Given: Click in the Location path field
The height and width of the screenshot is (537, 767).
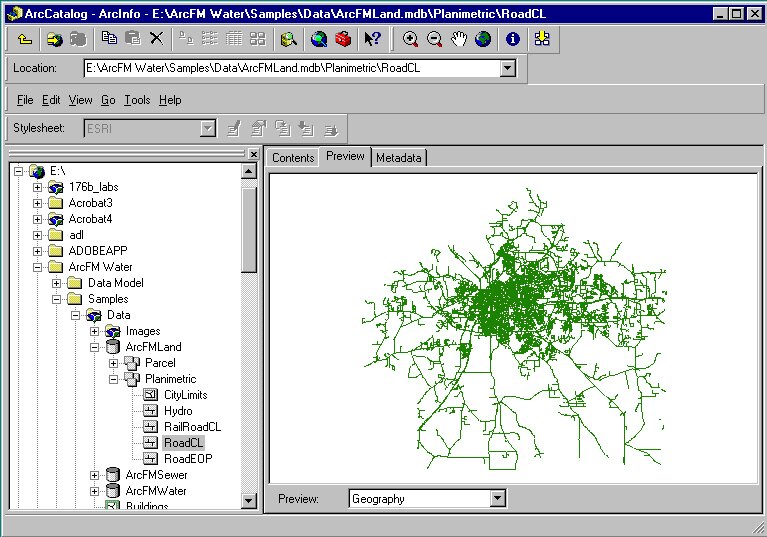Looking at the screenshot, I should point(293,68).
